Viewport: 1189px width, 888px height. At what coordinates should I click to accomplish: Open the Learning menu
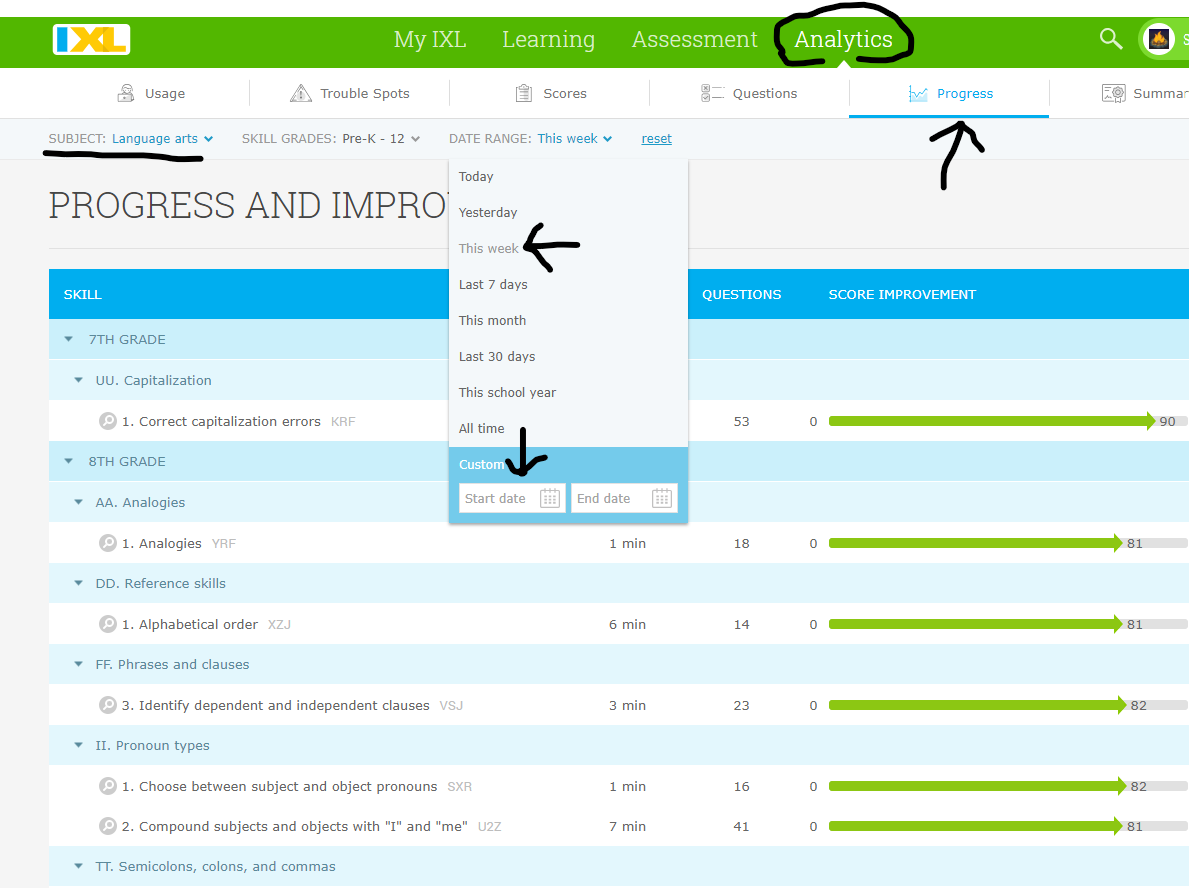point(548,39)
